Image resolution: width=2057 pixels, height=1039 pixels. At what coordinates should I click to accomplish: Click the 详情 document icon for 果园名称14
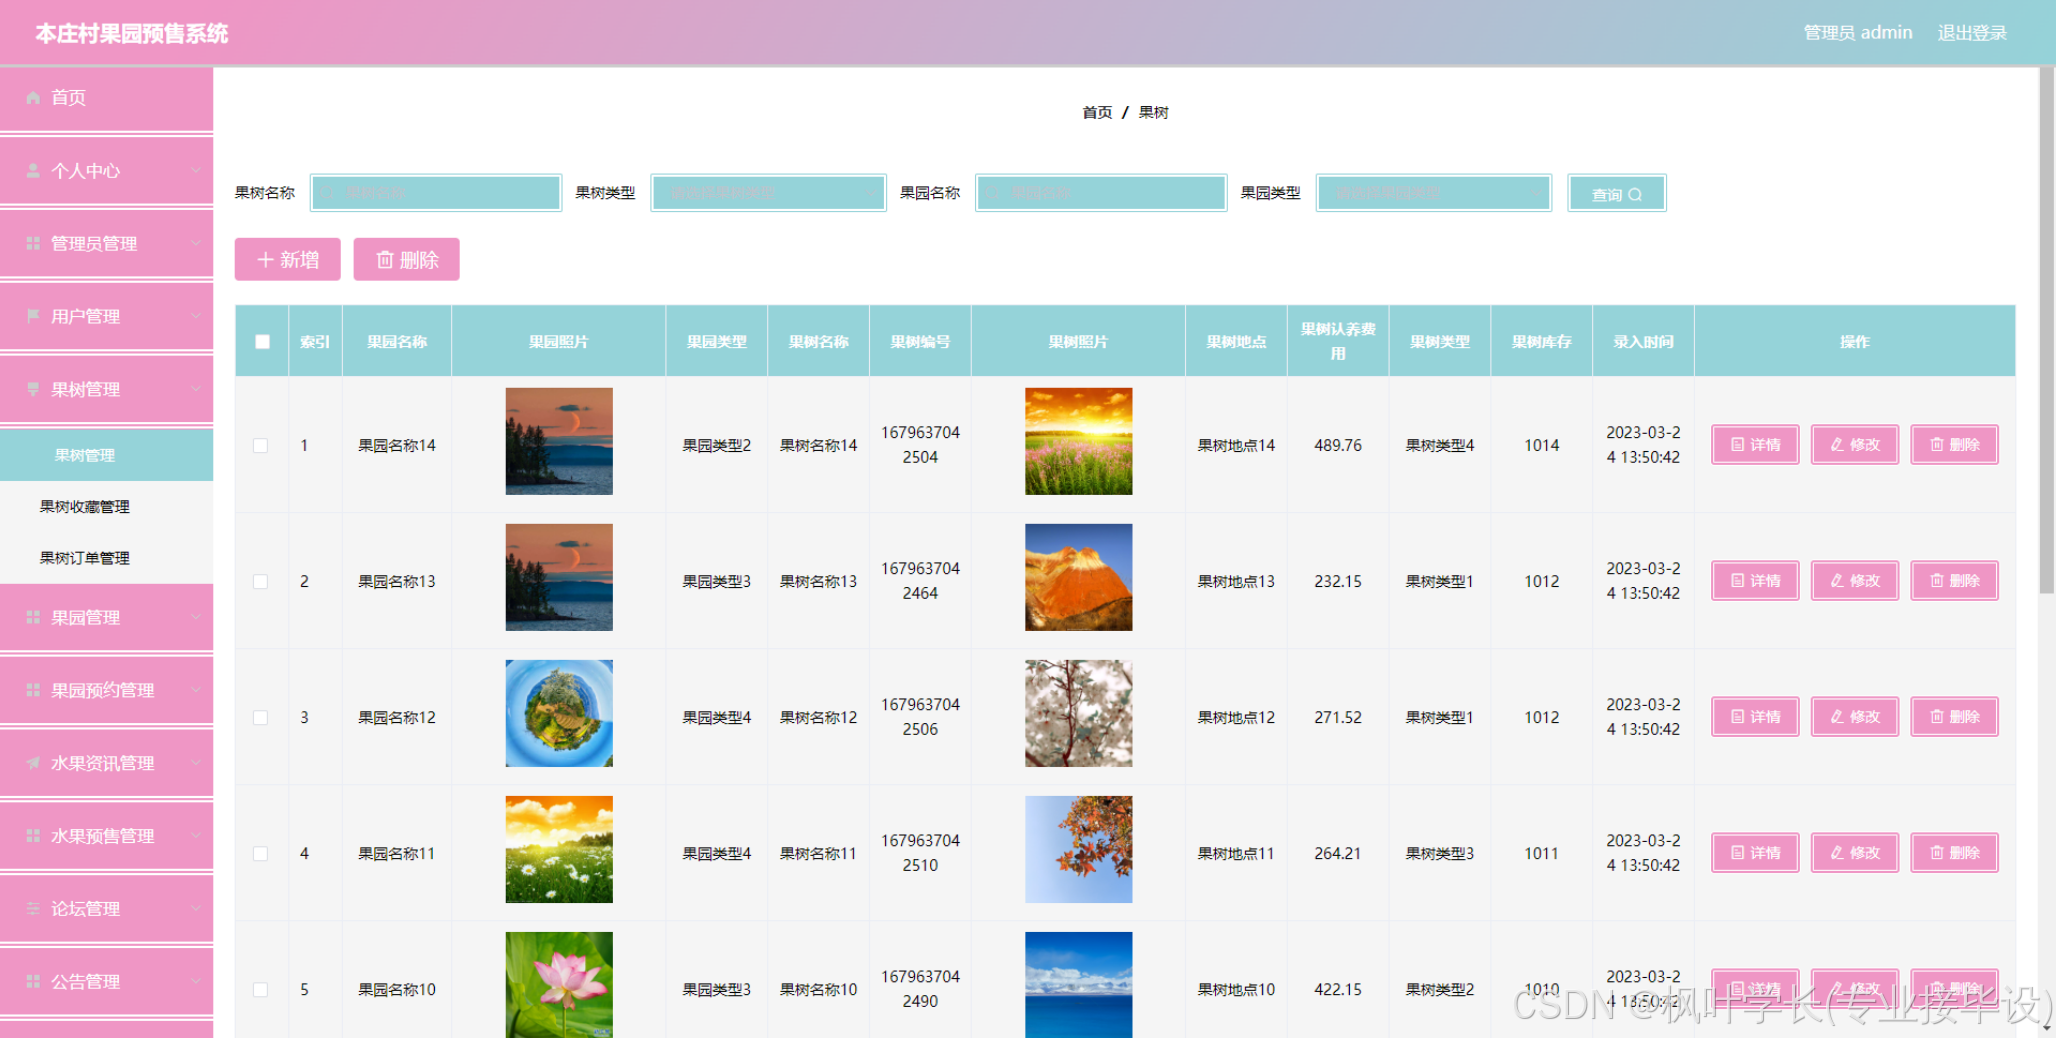(x=1737, y=445)
